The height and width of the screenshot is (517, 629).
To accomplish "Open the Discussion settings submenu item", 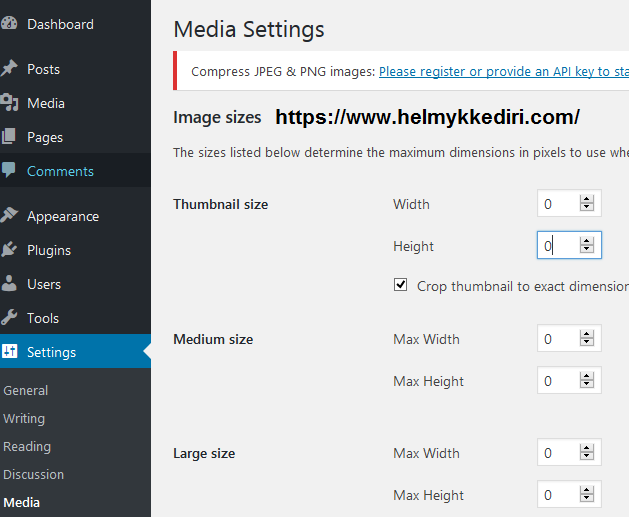I will 34,474.
